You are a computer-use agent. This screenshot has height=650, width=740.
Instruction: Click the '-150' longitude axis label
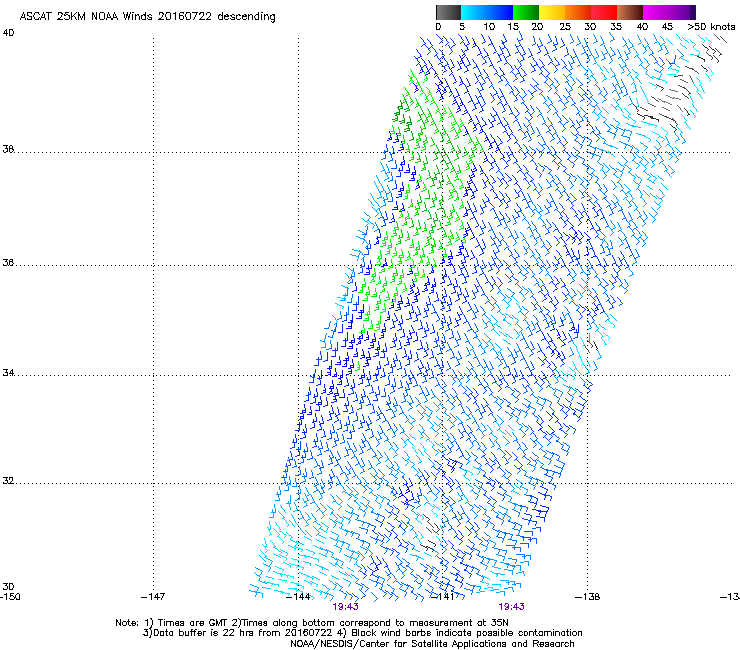[x=10, y=597]
